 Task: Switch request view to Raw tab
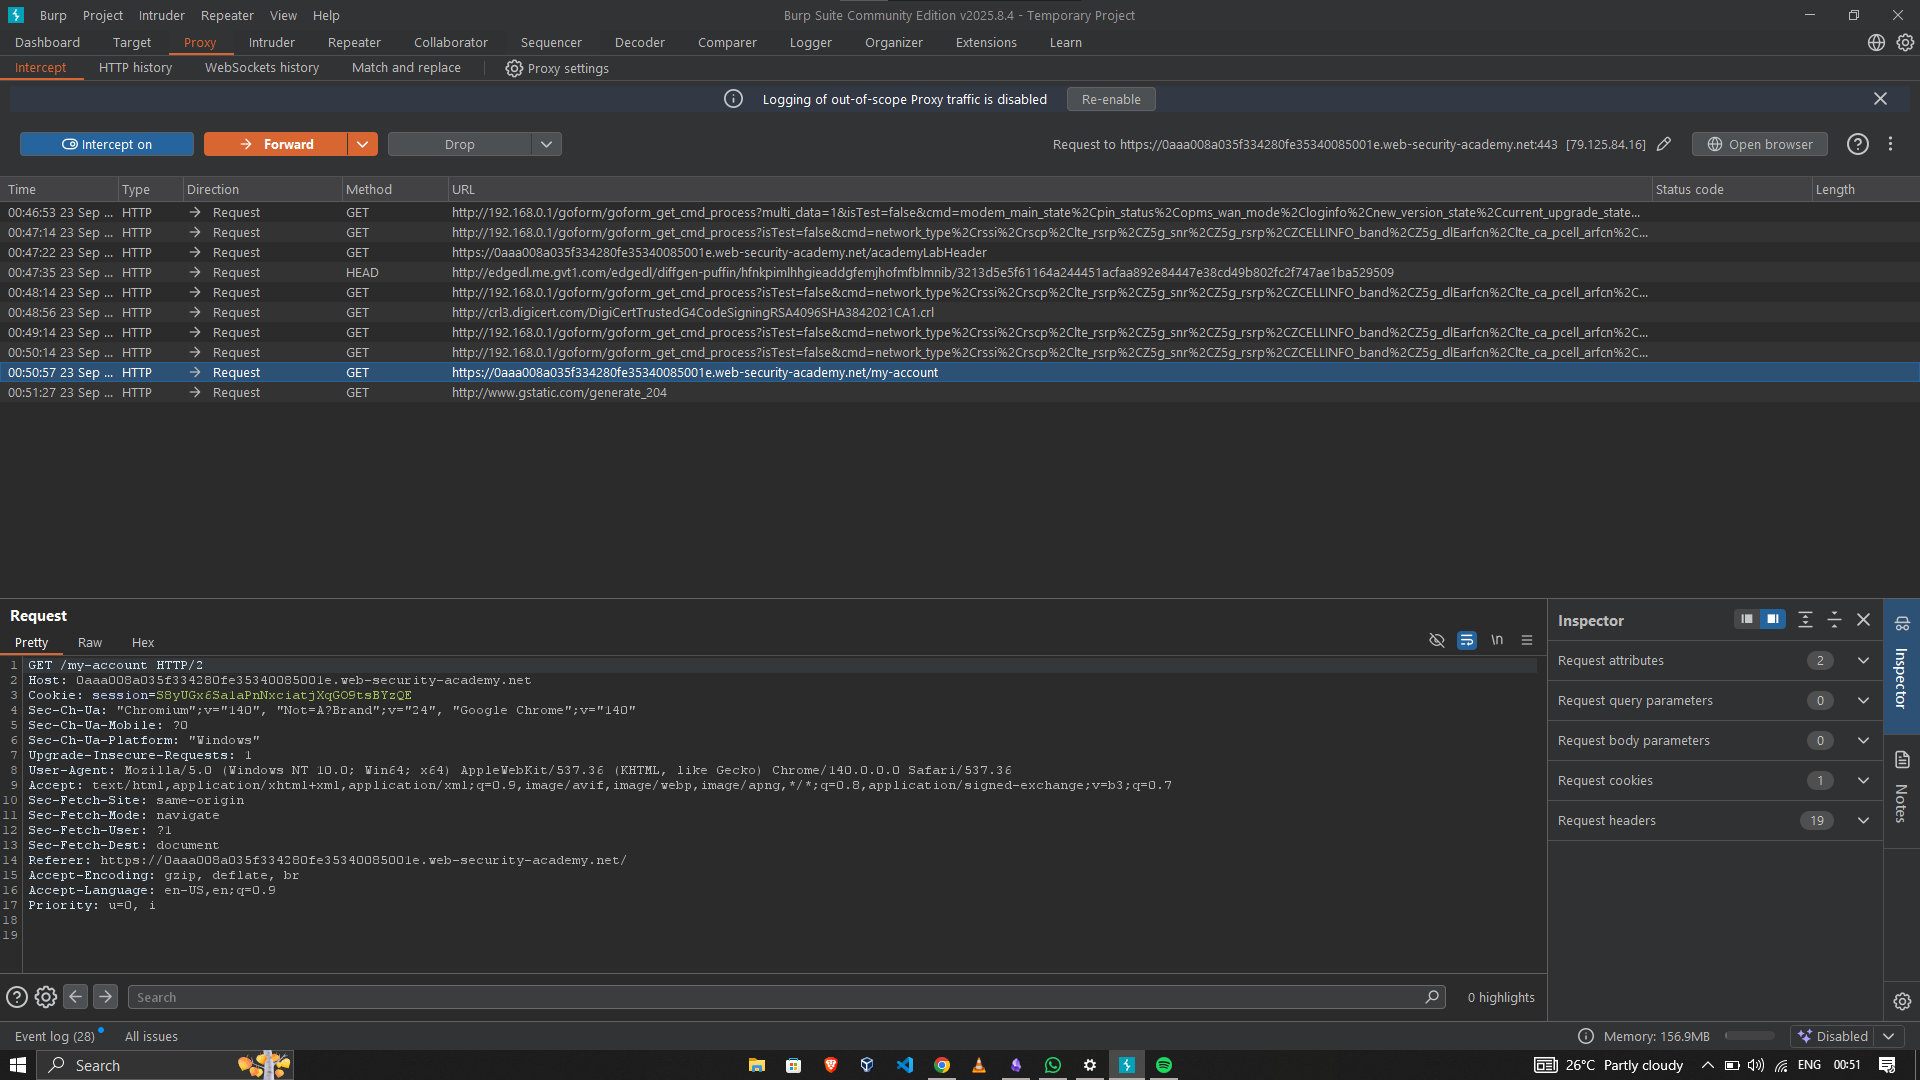(90, 642)
